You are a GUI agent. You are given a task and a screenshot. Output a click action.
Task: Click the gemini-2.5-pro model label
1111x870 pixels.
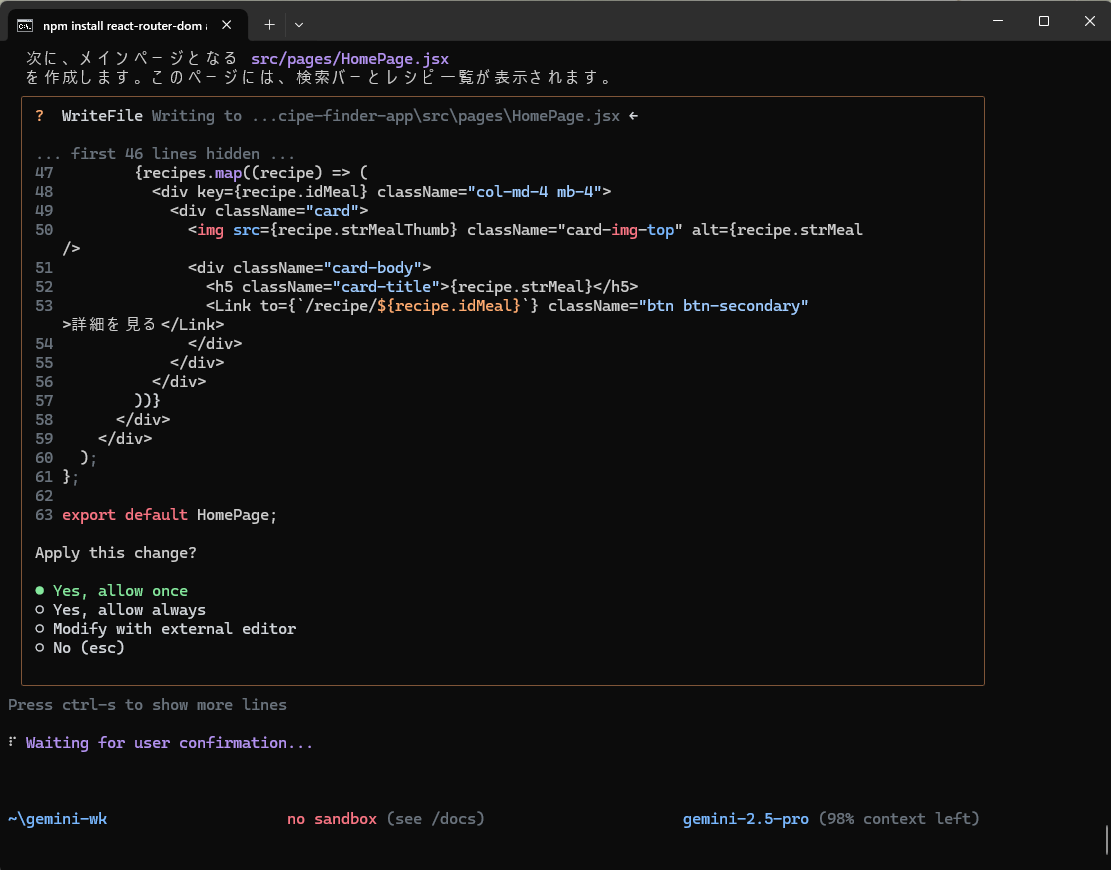[745, 819]
